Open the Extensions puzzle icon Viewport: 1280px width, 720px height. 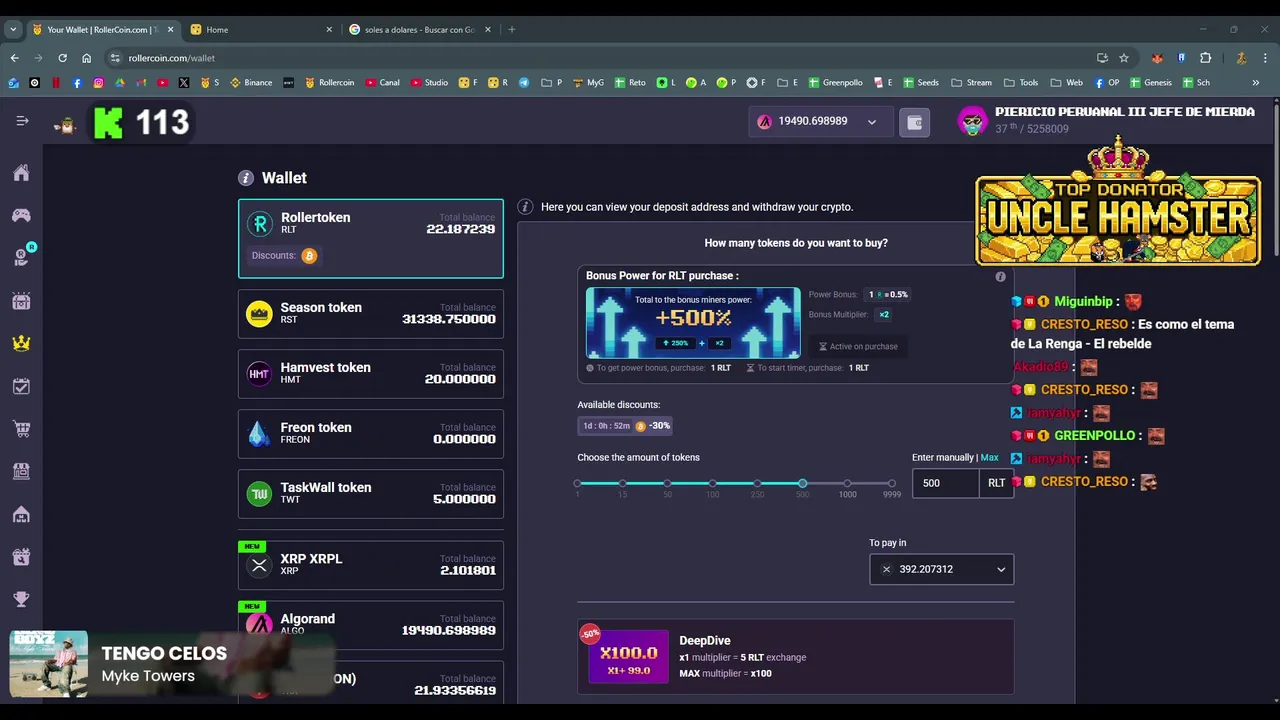click(1205, 58)
